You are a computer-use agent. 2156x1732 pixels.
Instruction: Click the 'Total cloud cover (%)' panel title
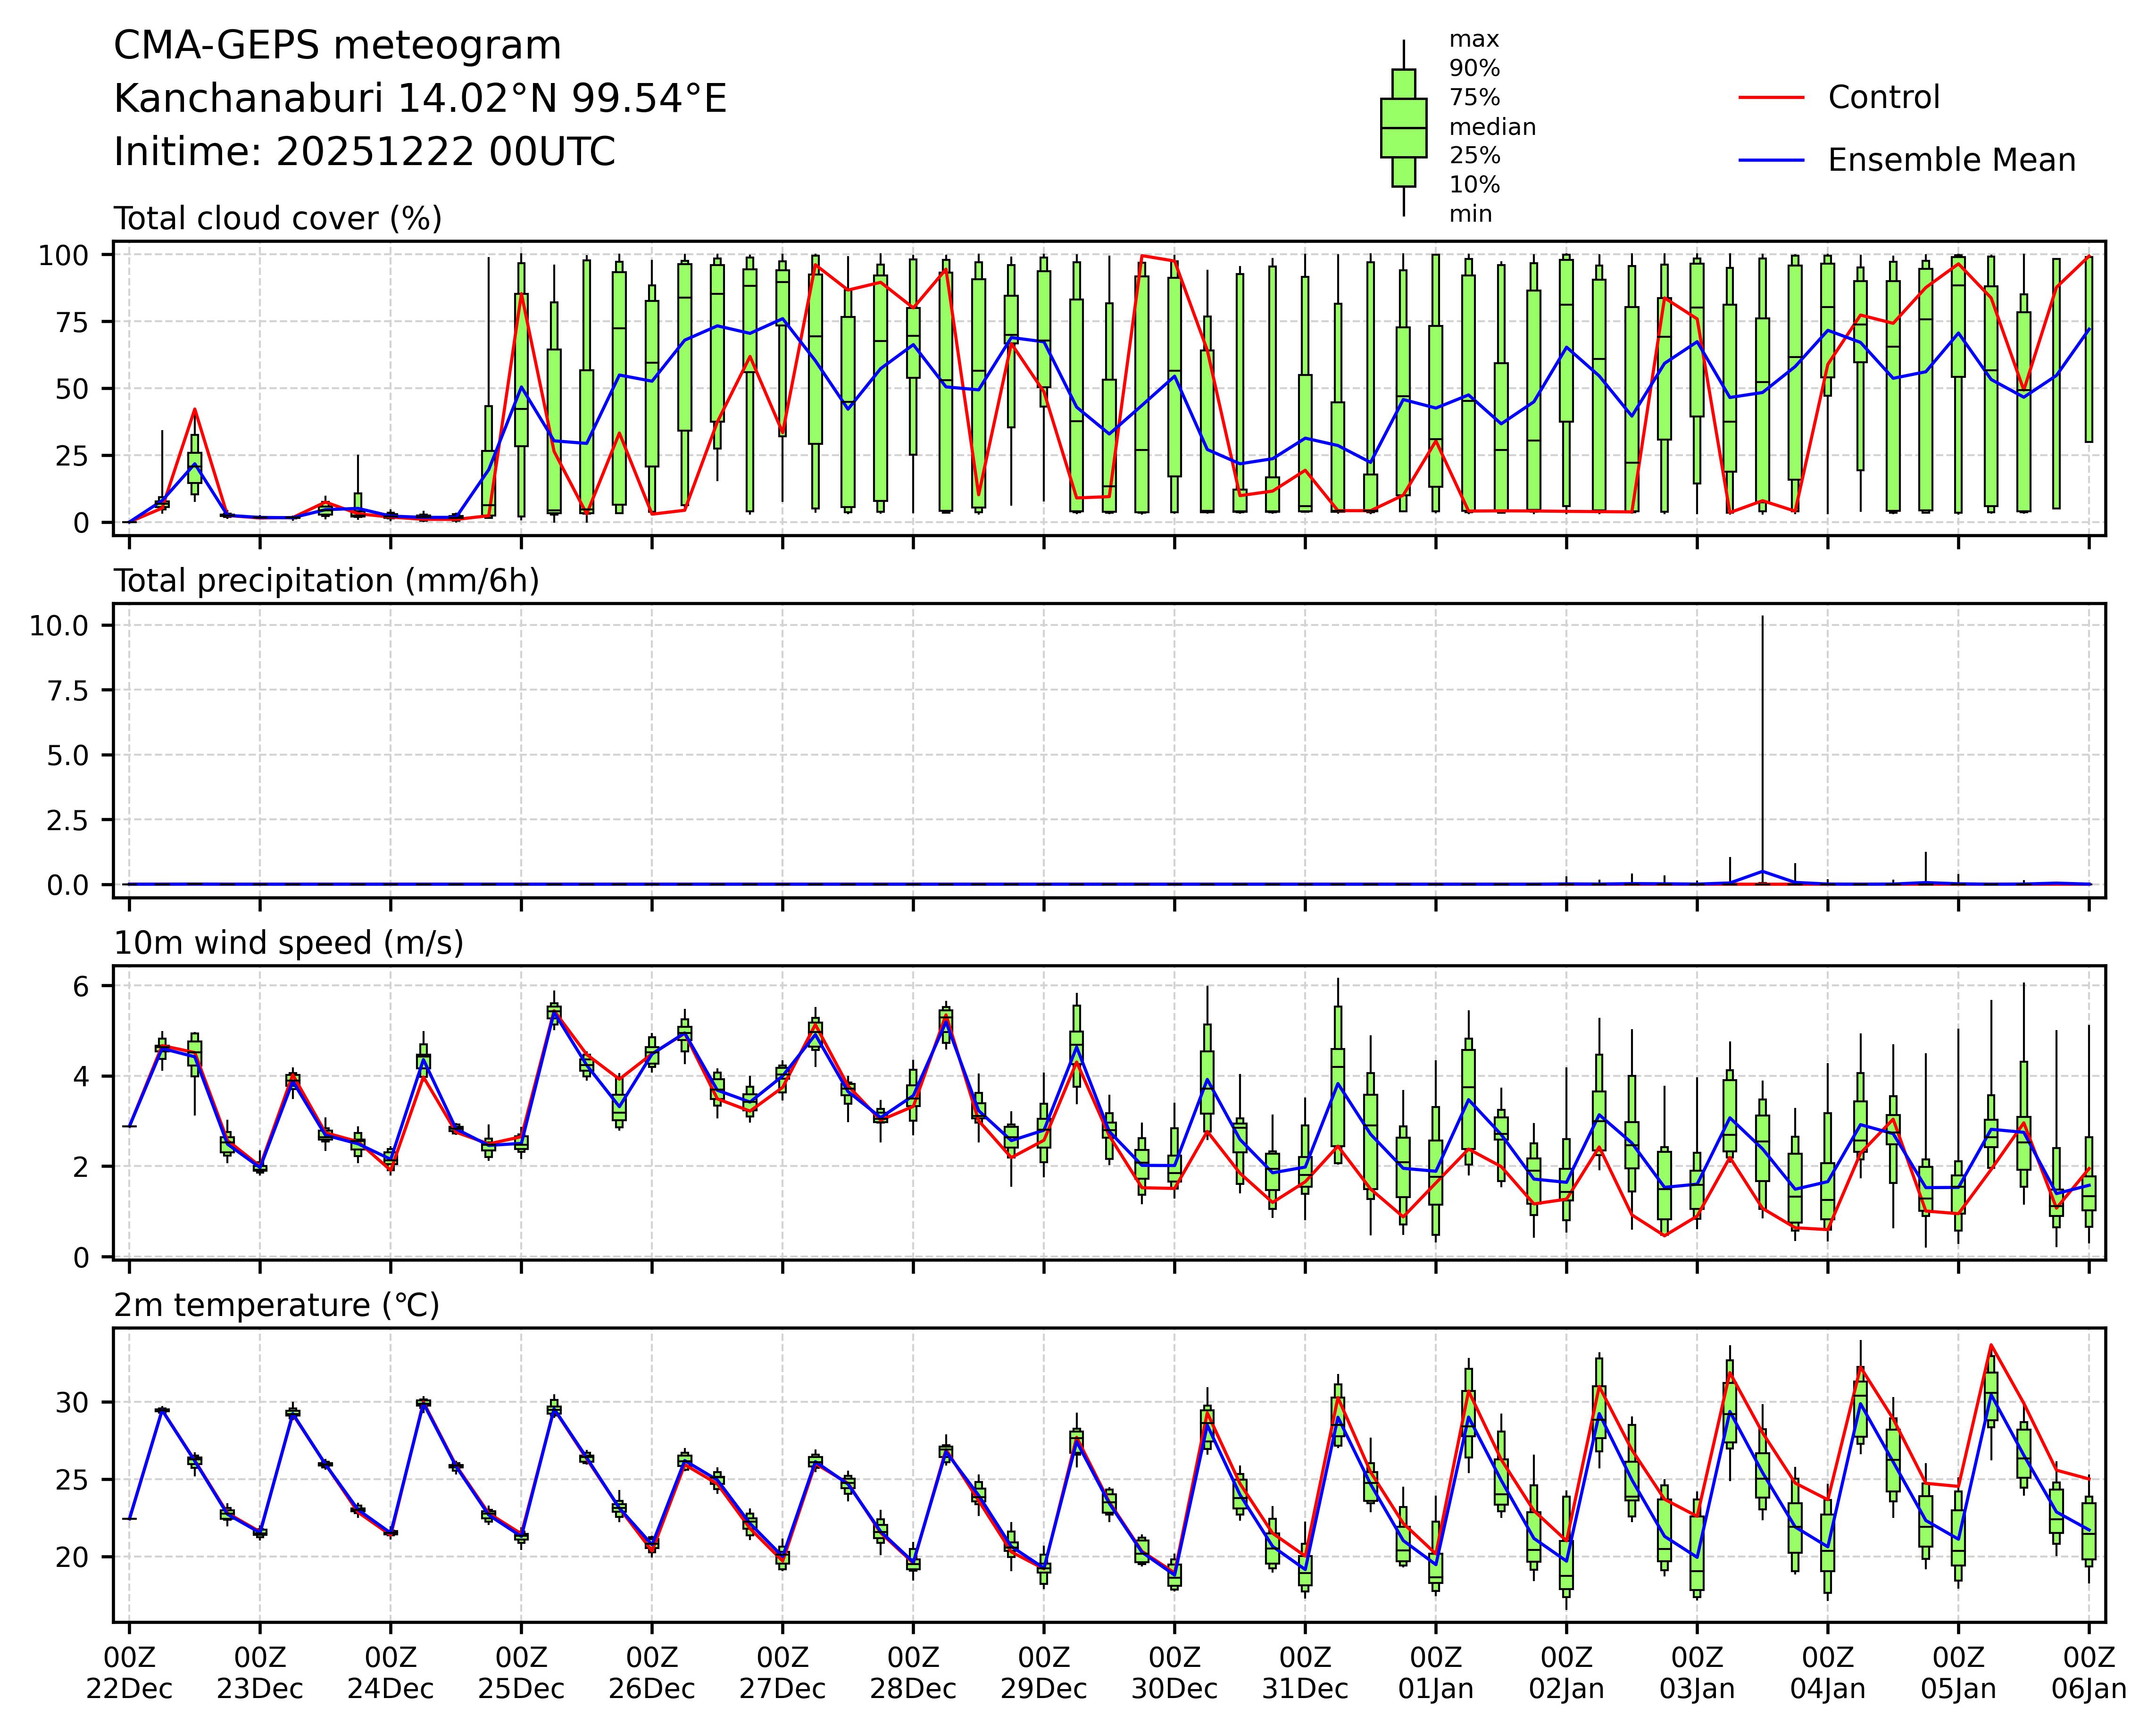coord(278,218)
